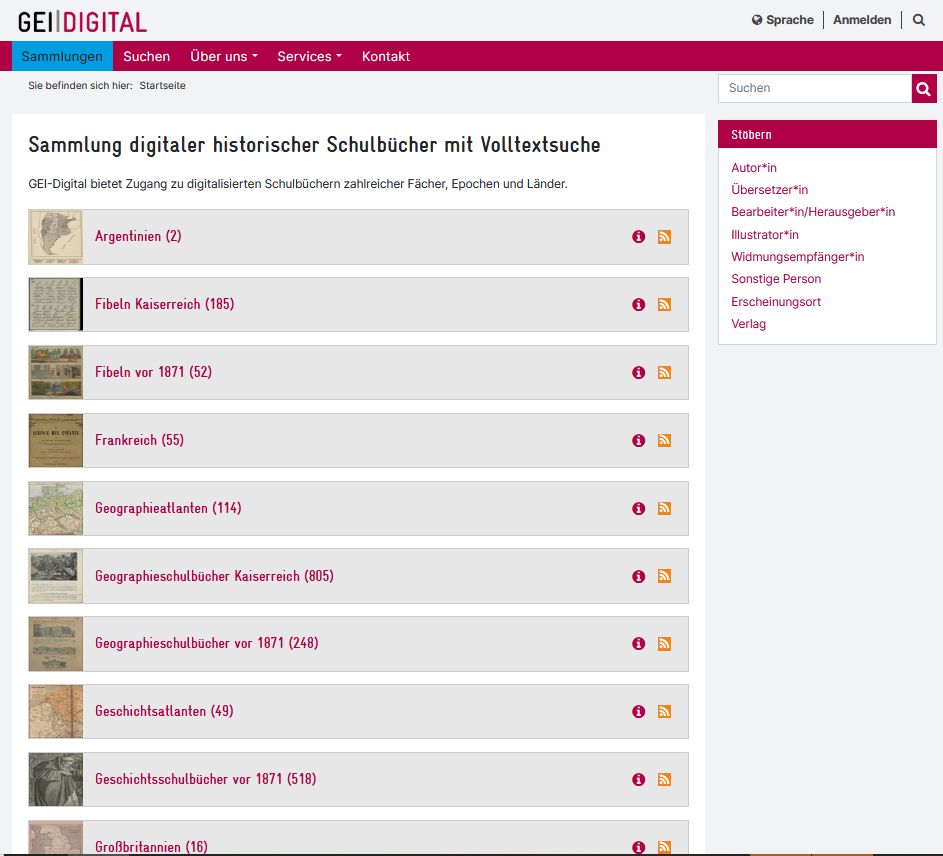Browse by Widmungsempfänger*in
943x856 pixels.
797,257
